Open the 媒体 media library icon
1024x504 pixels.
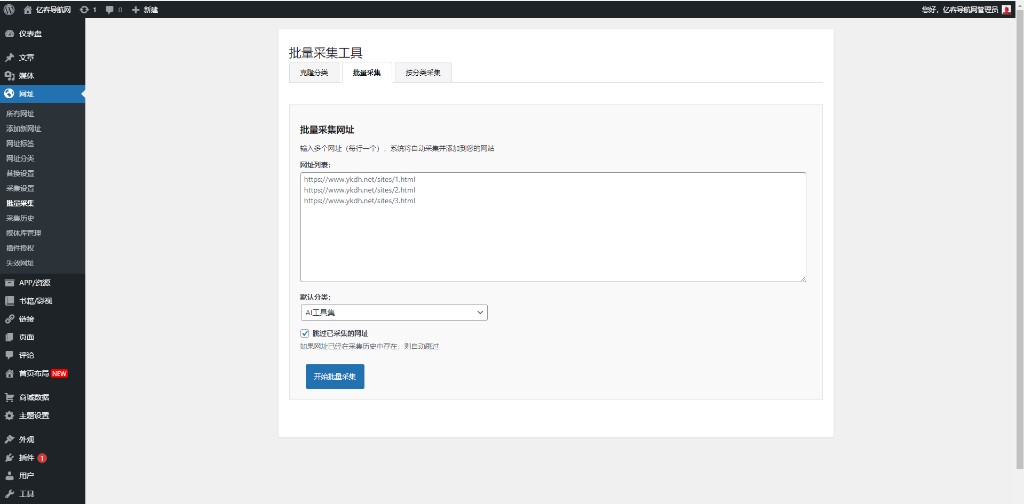(x=9, y=75)
